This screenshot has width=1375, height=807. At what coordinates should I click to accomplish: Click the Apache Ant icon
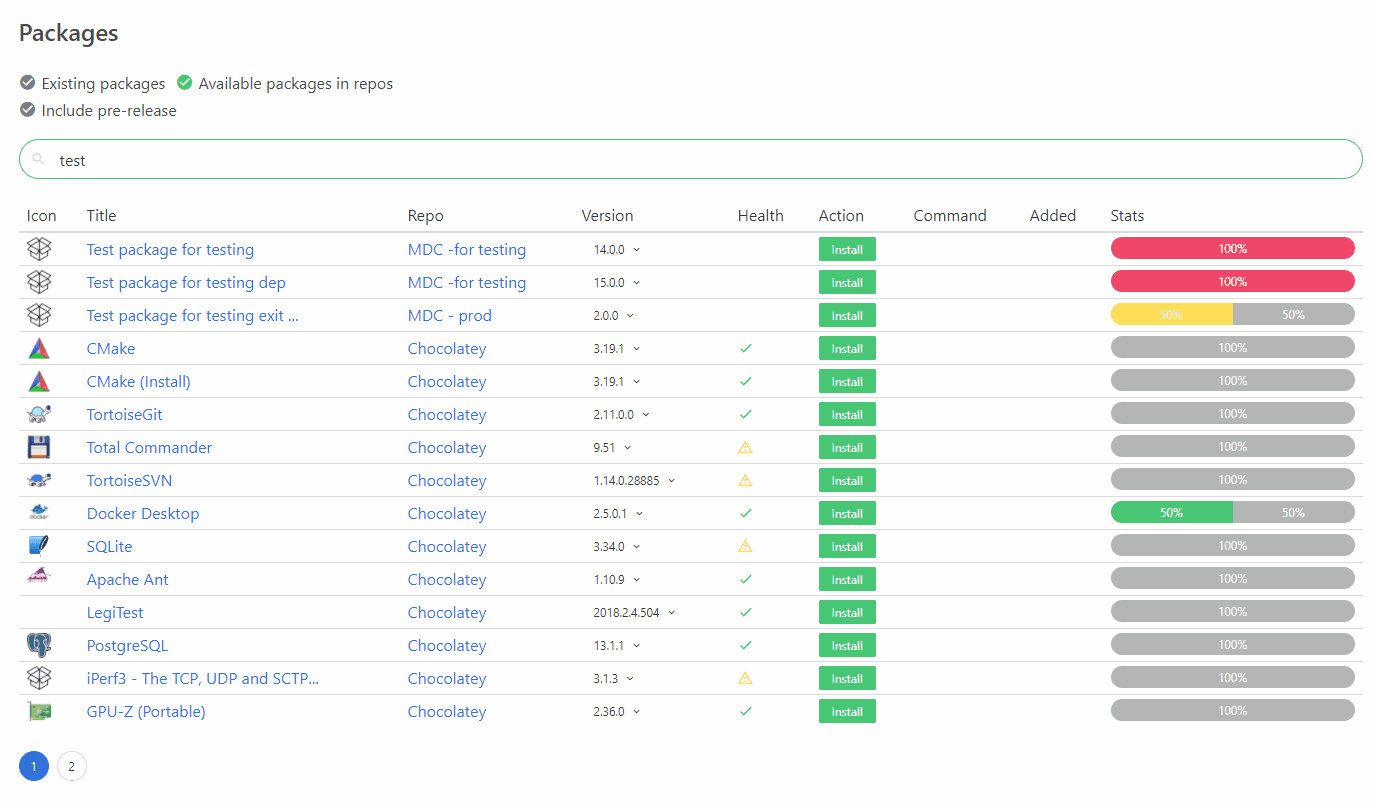(39, 576)
